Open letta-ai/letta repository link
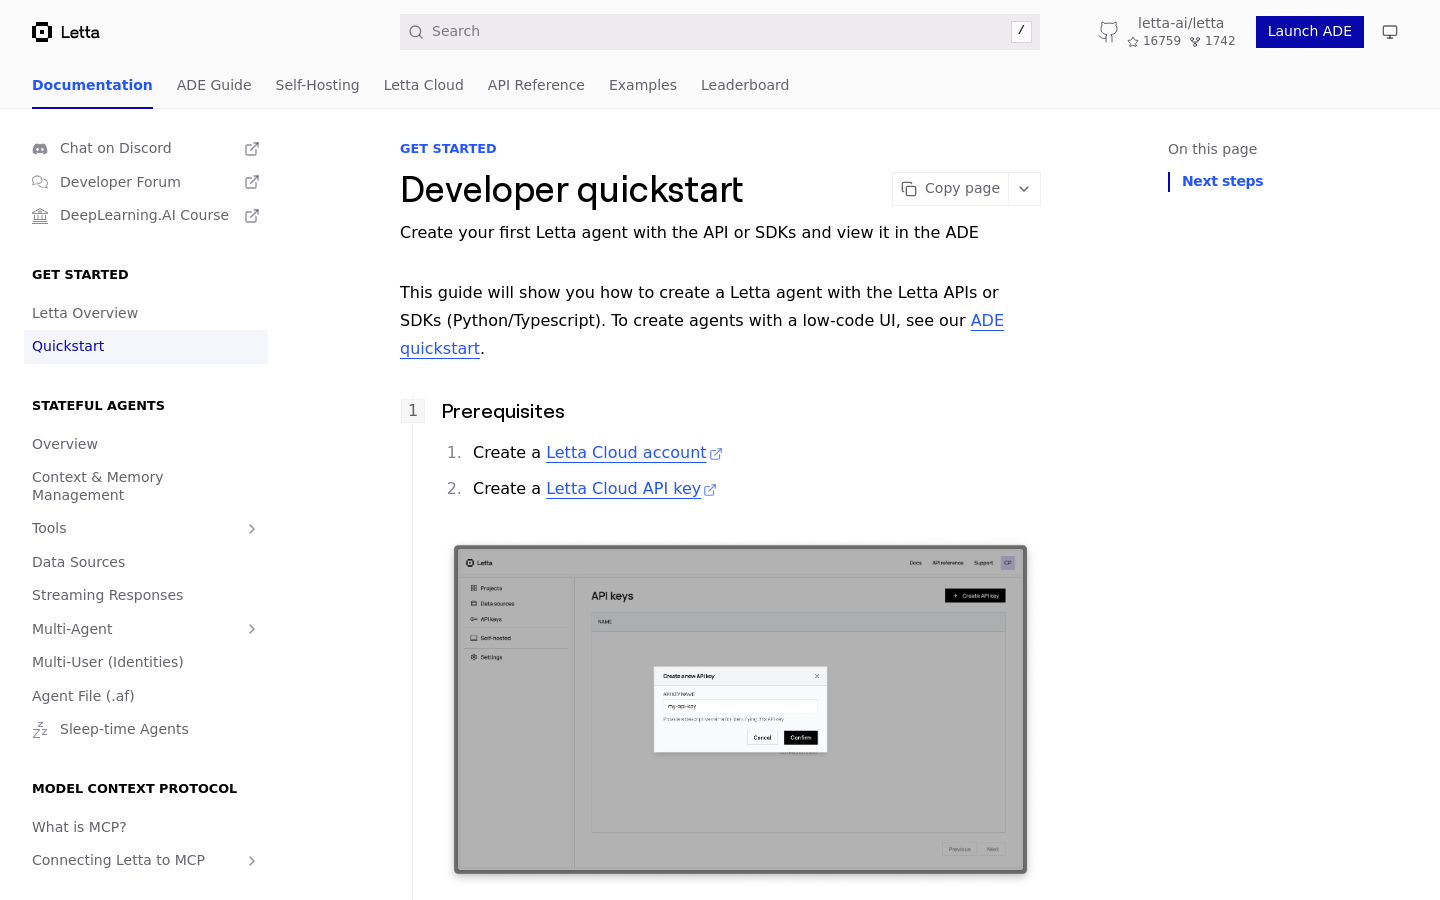 1180,23
